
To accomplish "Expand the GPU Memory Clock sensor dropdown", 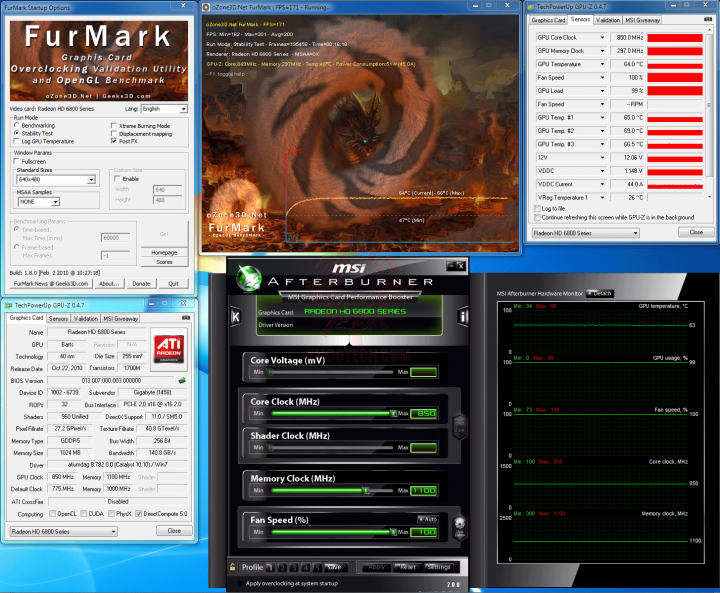I will click(602, 51).
